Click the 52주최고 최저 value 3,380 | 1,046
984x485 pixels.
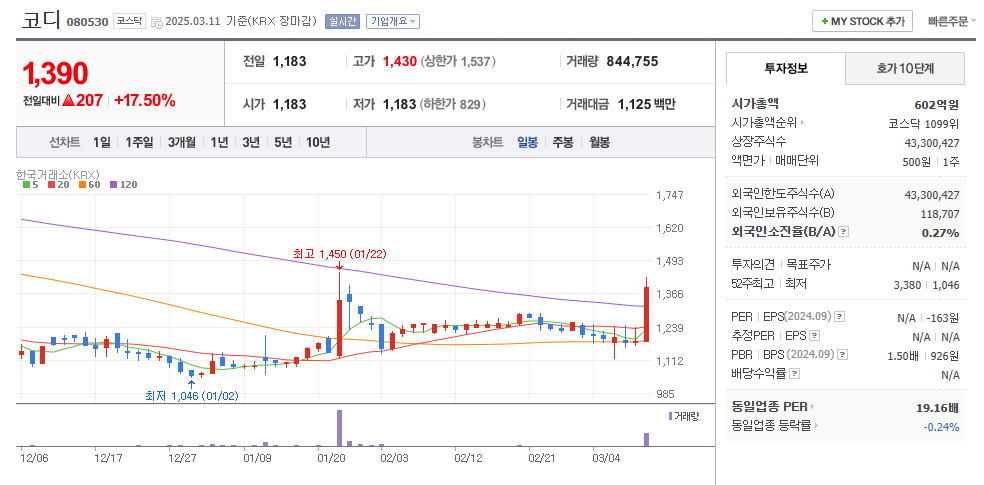(926, 285)
